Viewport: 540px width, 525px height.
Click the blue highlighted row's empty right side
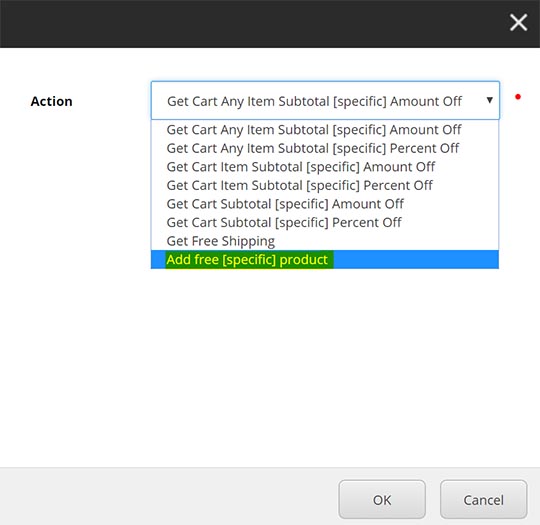coord(416,259)
